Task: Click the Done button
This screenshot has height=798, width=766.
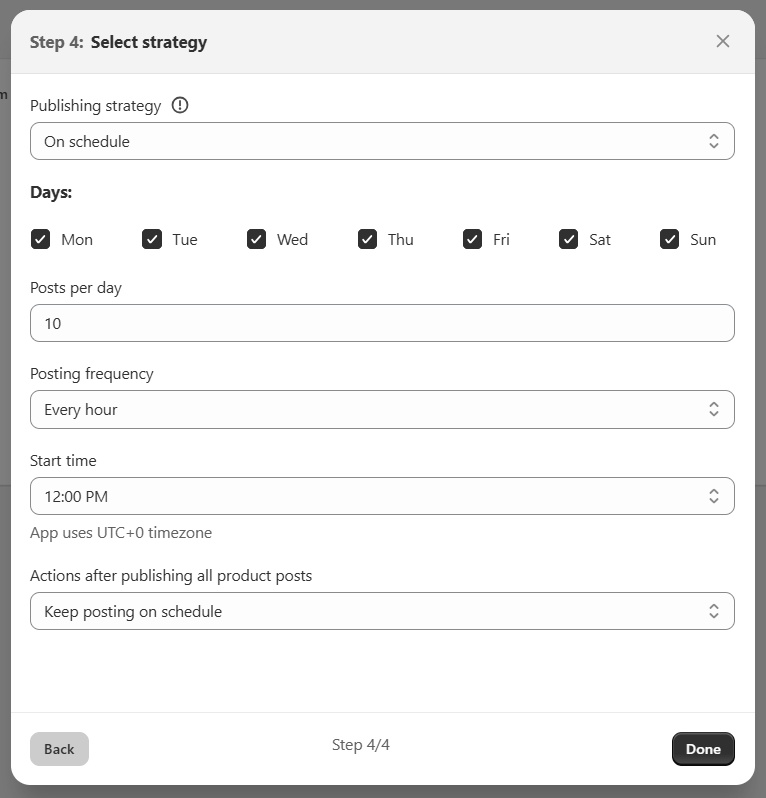Action: pyautogui.click(x=703, y=749)
